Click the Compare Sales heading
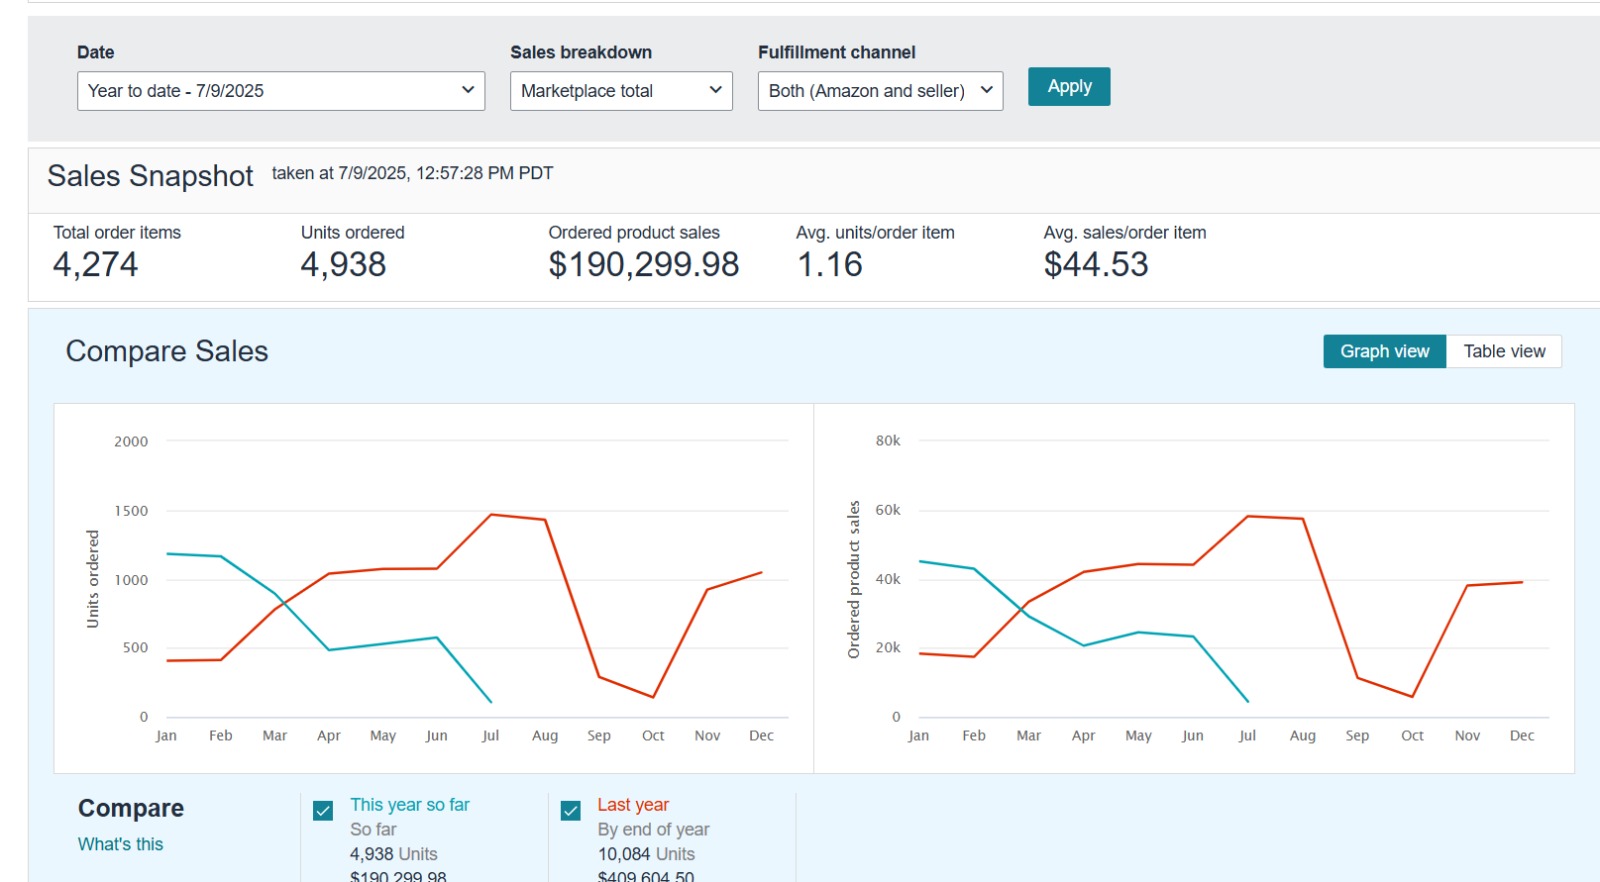 pos(167,352)
